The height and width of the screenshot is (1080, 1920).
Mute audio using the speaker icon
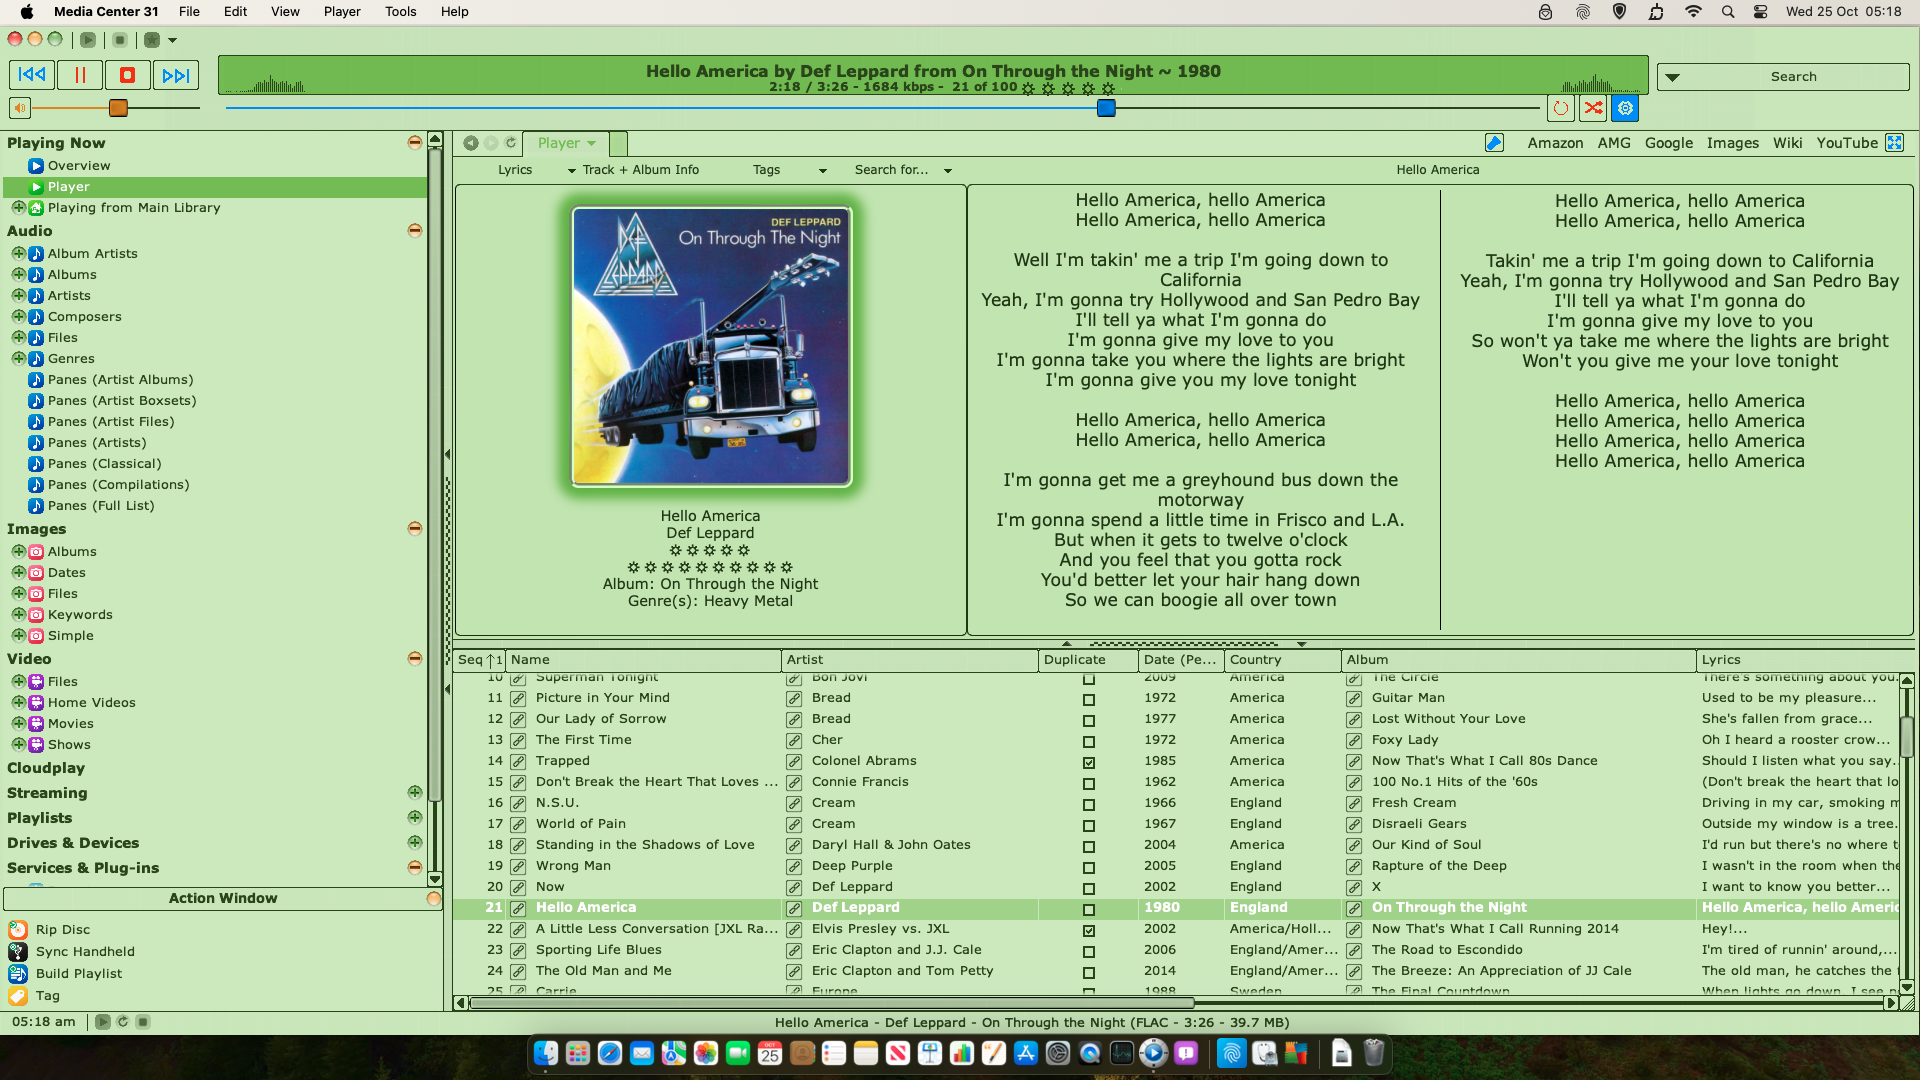(x=20, y=108)
